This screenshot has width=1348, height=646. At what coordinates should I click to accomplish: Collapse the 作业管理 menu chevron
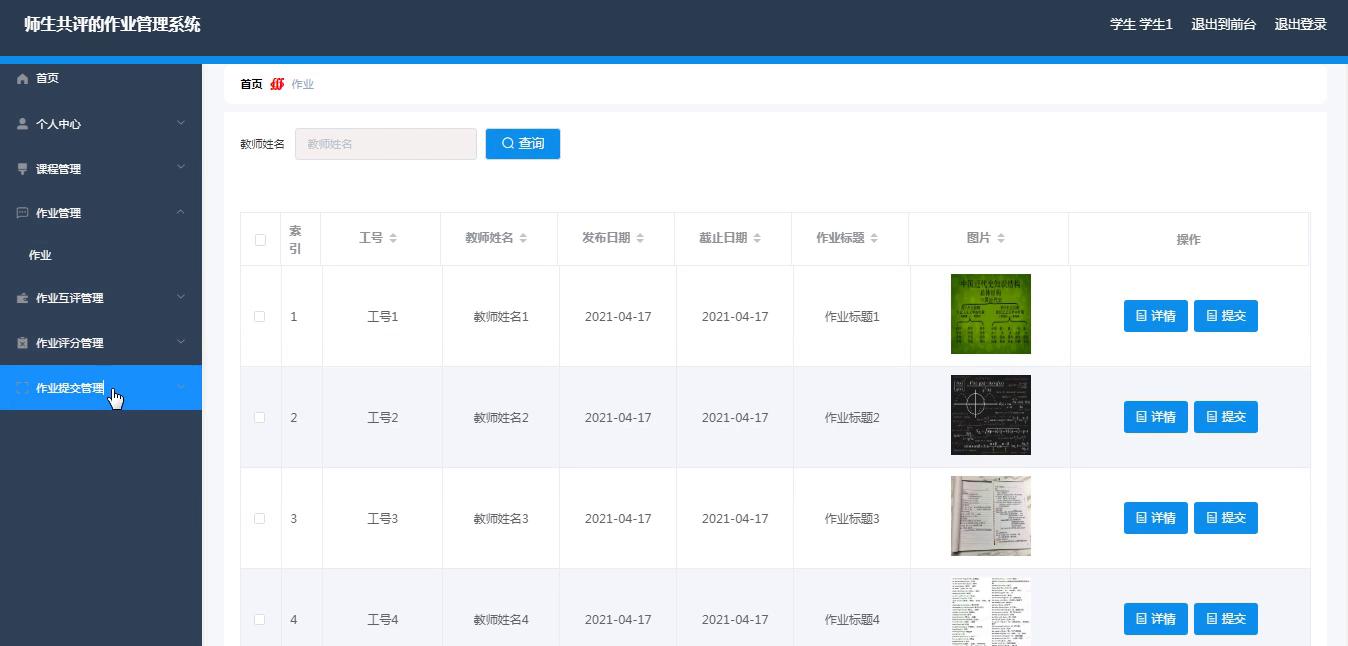pos(181,212)
